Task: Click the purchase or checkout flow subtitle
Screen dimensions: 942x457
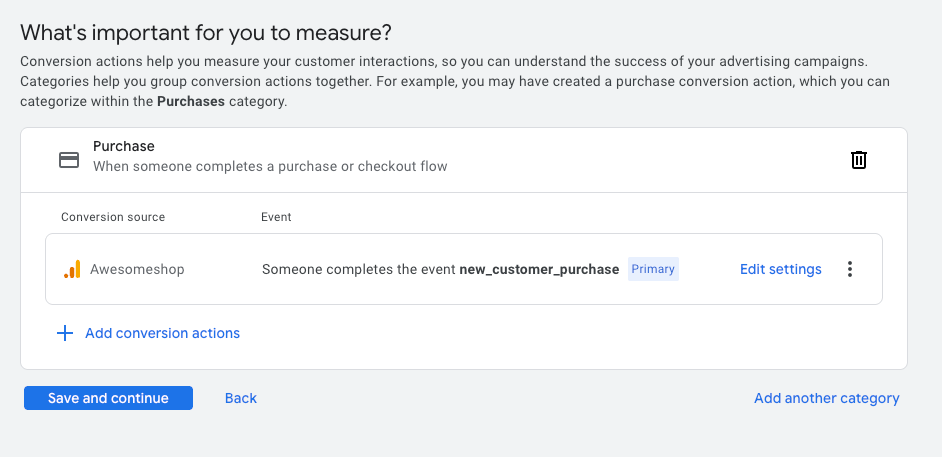Action: pyautogui.click(x=270, y=166)
